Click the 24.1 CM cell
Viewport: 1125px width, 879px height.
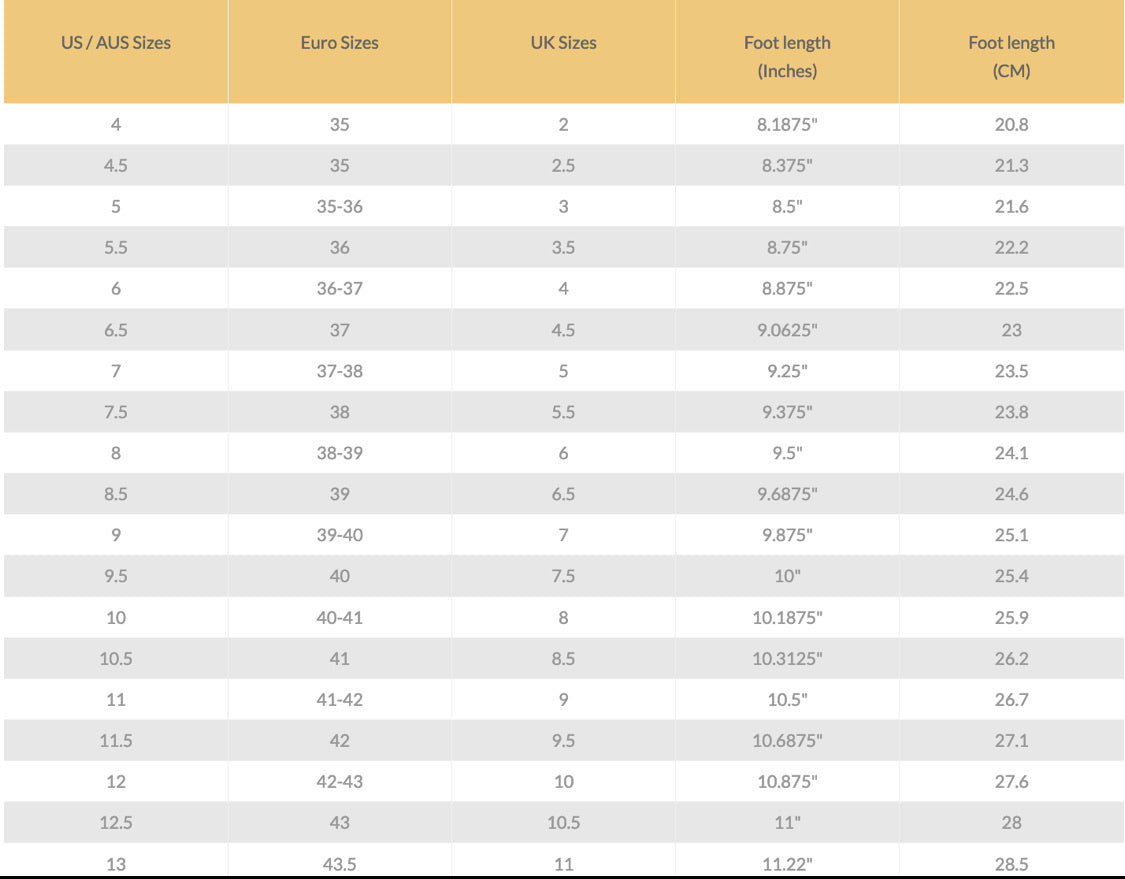tap(1011, 453)
